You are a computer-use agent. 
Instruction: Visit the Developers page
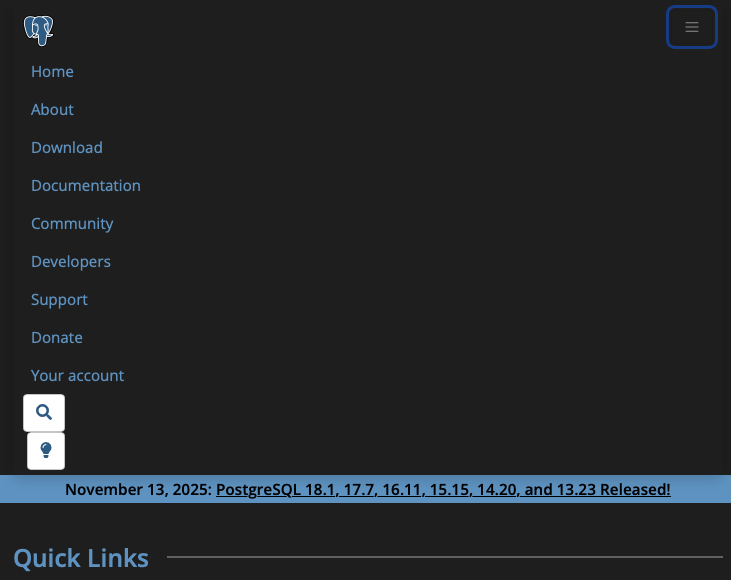tap(71, 262)
